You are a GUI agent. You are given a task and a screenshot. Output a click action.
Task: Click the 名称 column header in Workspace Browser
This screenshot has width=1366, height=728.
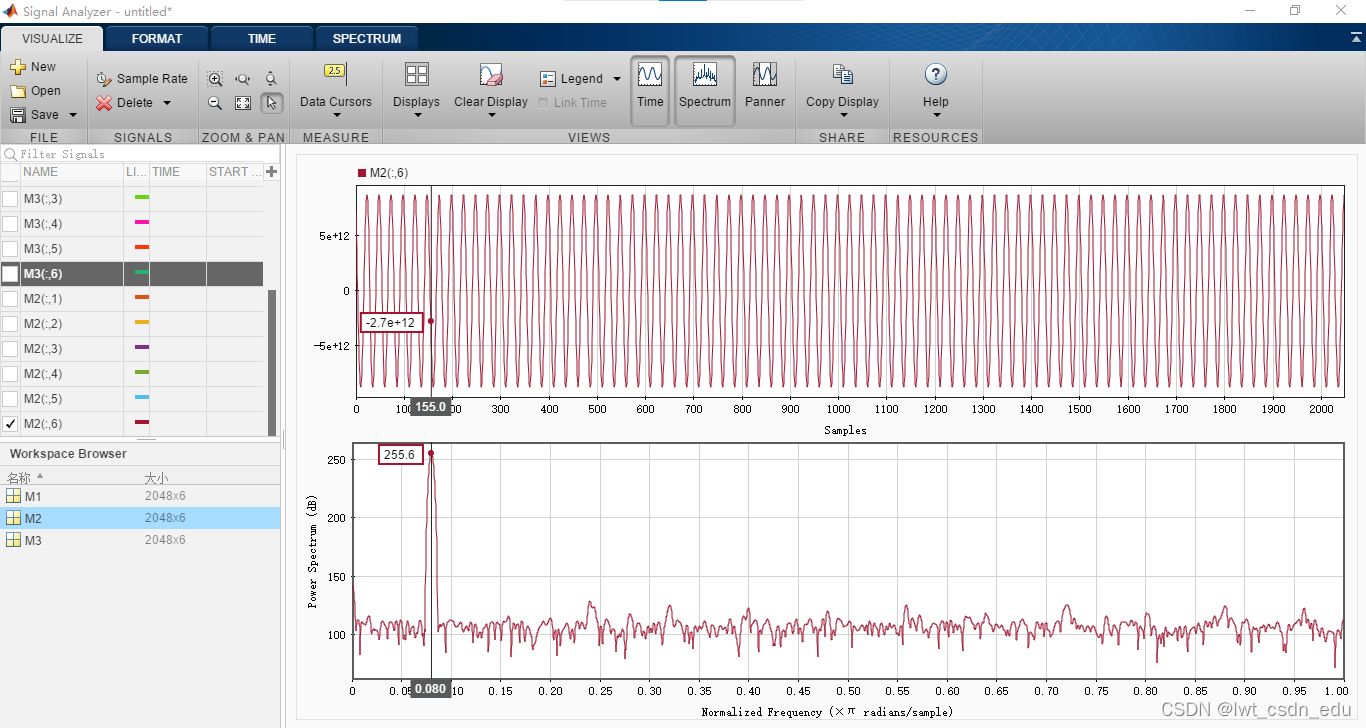point(20,479)
